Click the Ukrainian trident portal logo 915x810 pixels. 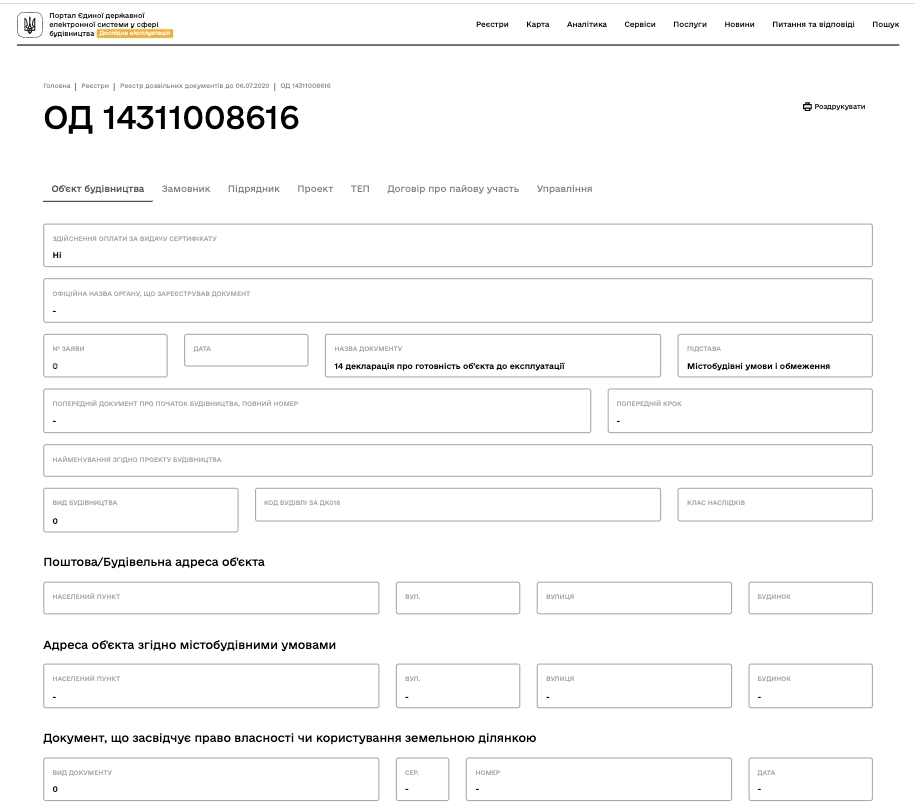pyautogui.click(x=29, y=25)
